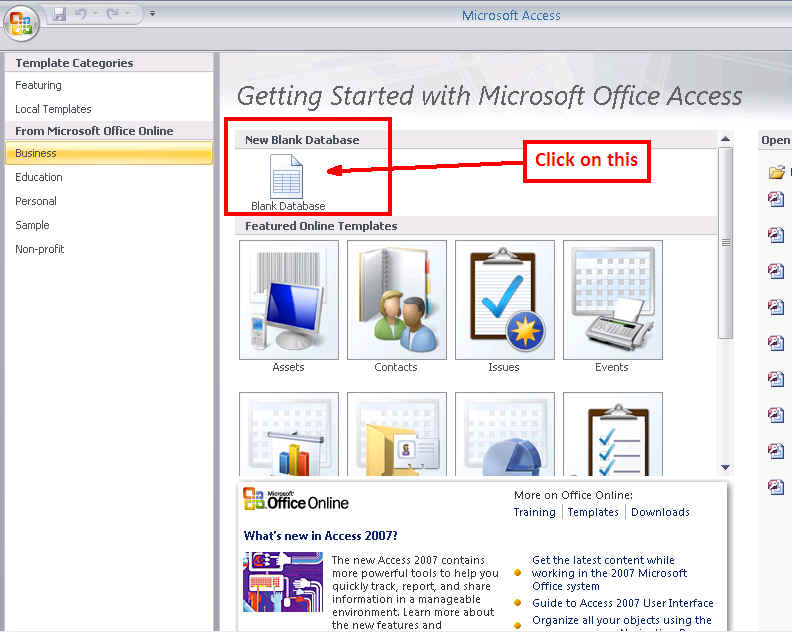Open 'Organize all your objects using the' link
Image resolution: width=792 pixels, height=632 pixels.
[622, 620]
